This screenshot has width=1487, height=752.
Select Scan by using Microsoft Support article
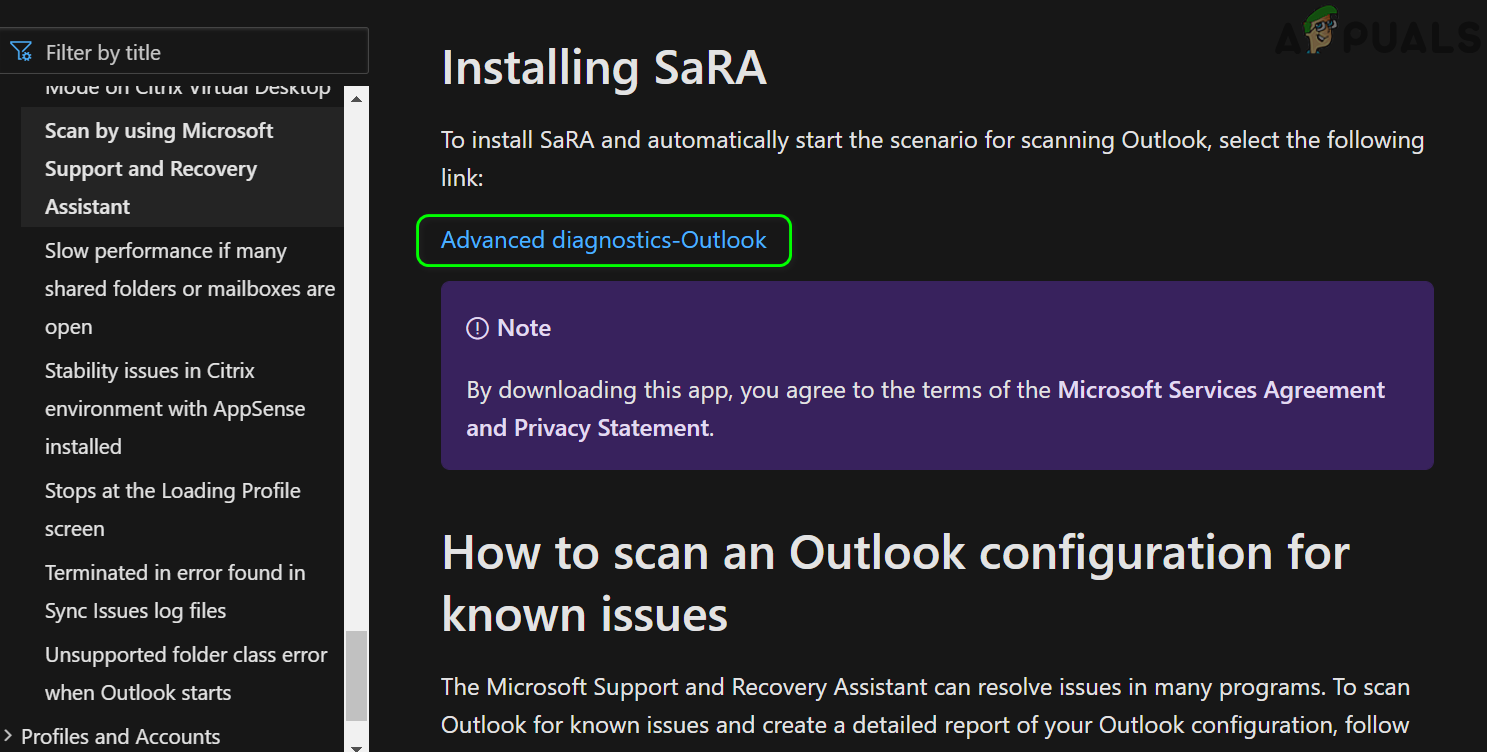159,169
